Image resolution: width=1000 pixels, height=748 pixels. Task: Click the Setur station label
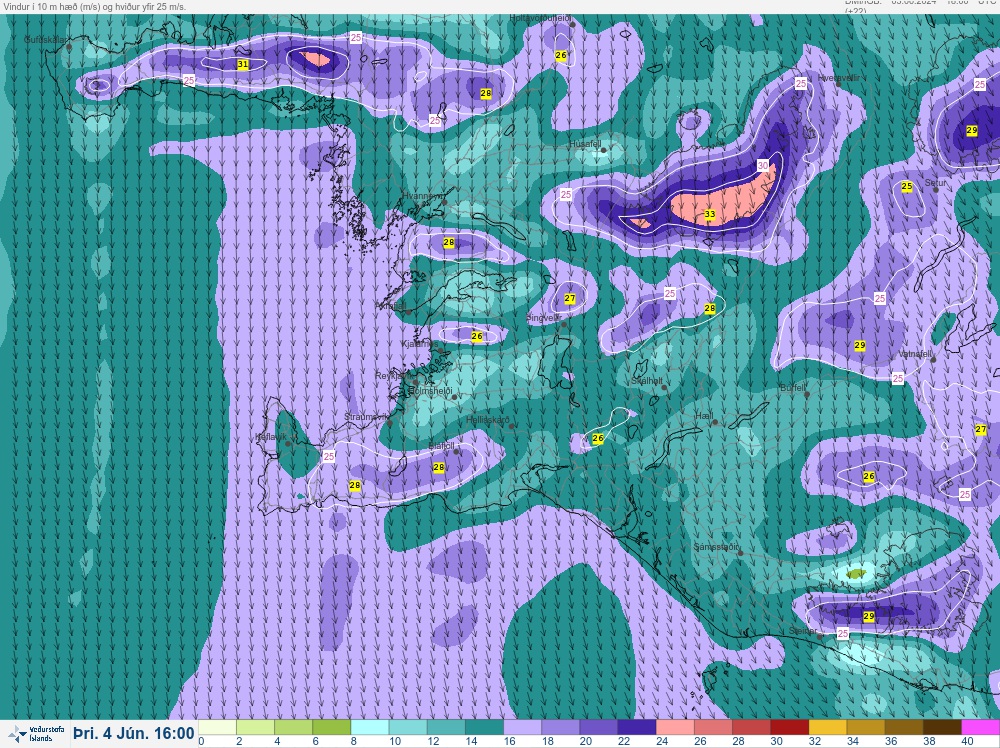936,183
